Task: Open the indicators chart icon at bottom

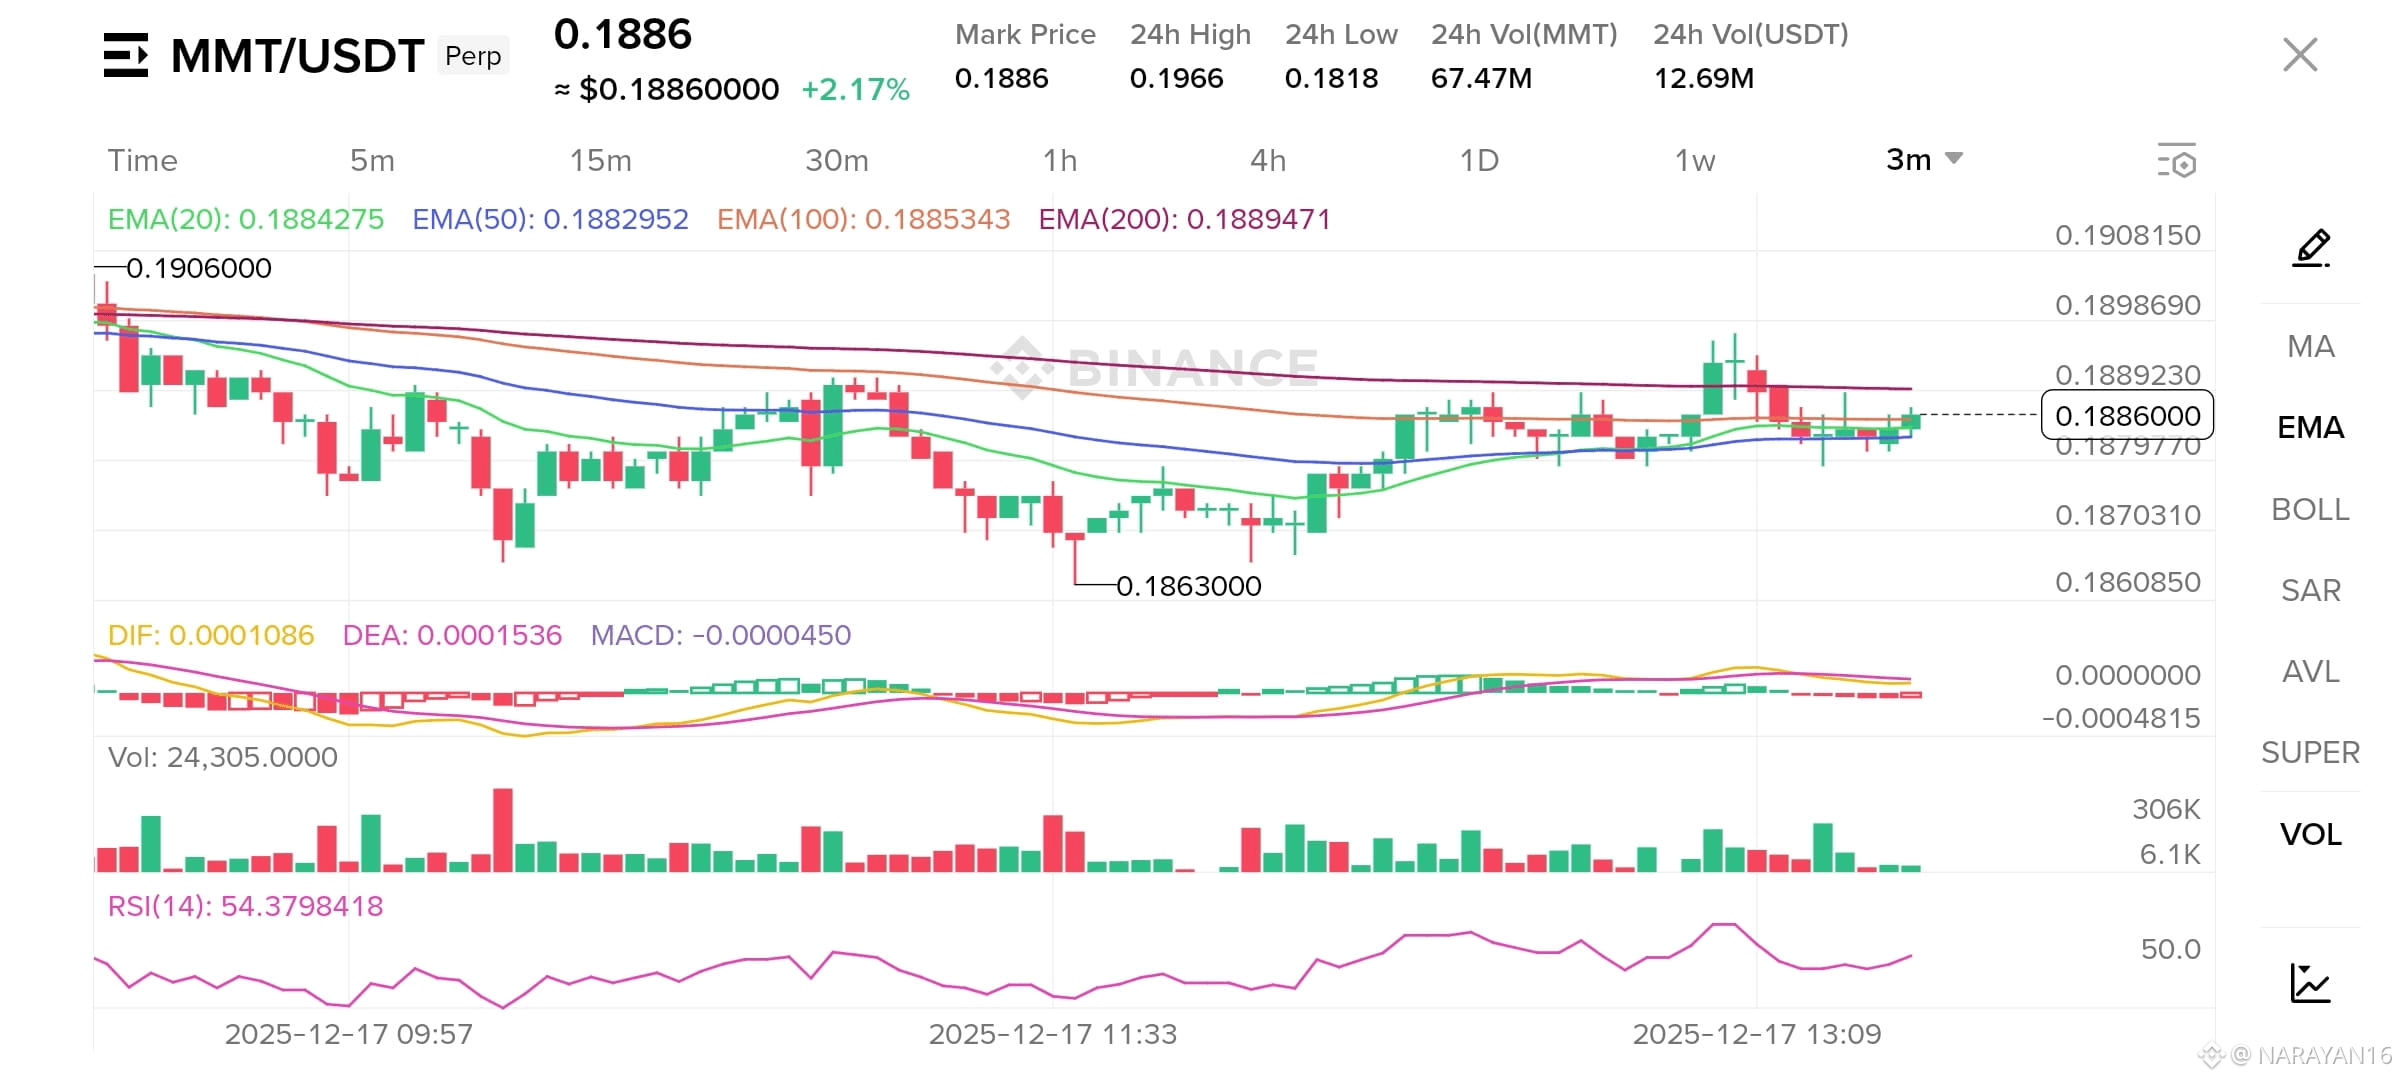Action: pyautogui.click(x=2310, y=983)
